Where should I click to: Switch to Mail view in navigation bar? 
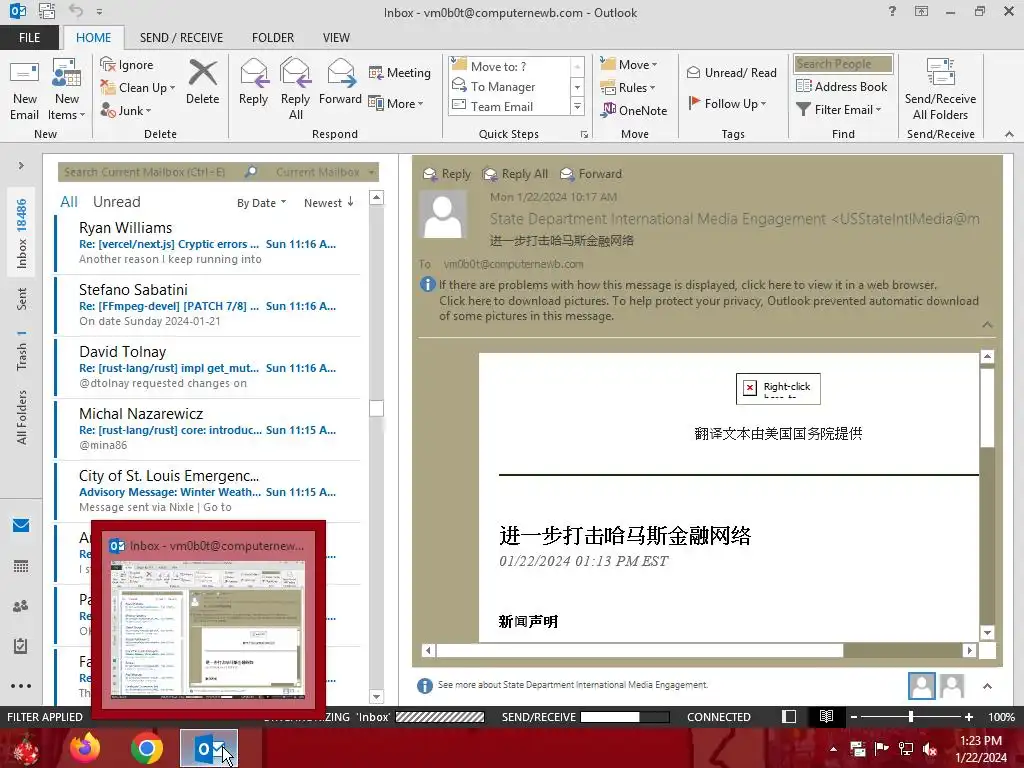(x=21, y=526)
